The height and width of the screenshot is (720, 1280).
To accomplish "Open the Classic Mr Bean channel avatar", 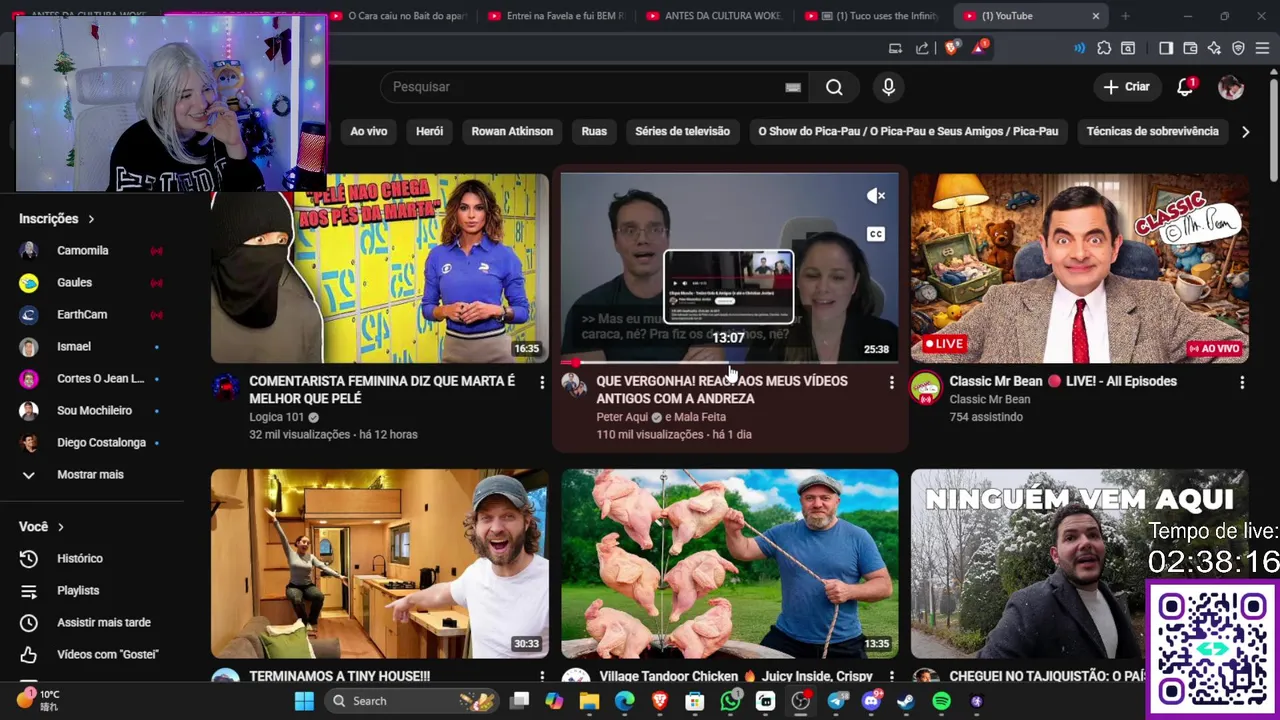I will [x=925, y=388].
